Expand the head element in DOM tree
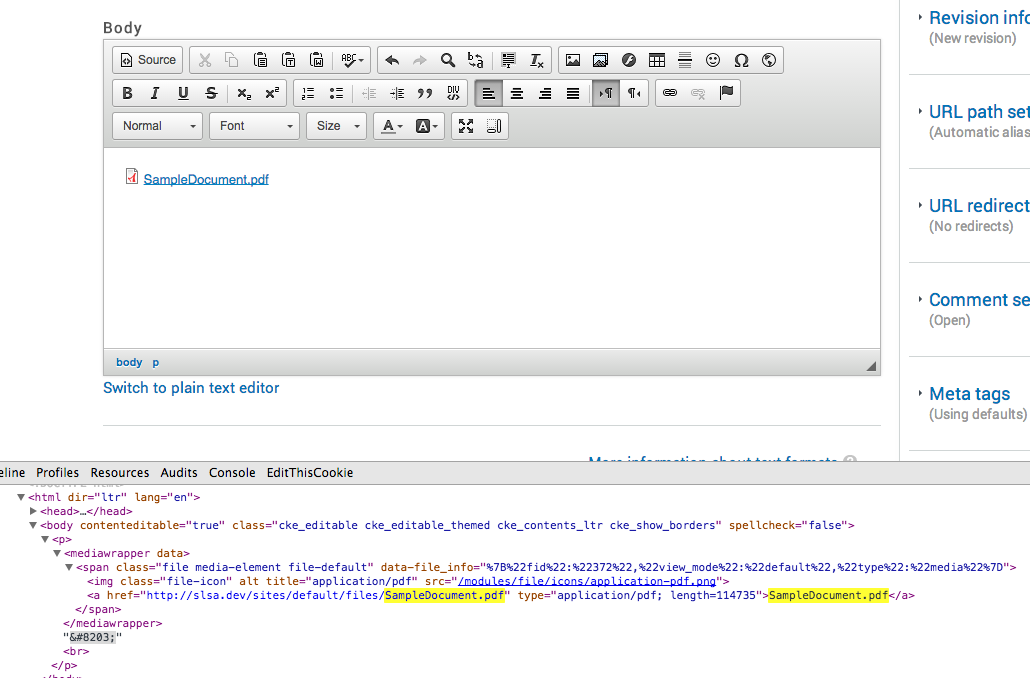Viewport: 1030px width, 678px height. point(33,511)
